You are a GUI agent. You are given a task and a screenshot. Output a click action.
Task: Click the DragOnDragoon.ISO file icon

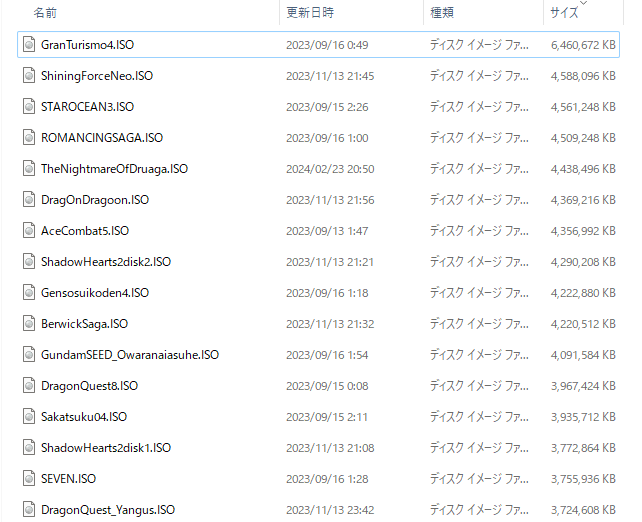(x=31, y=200)
